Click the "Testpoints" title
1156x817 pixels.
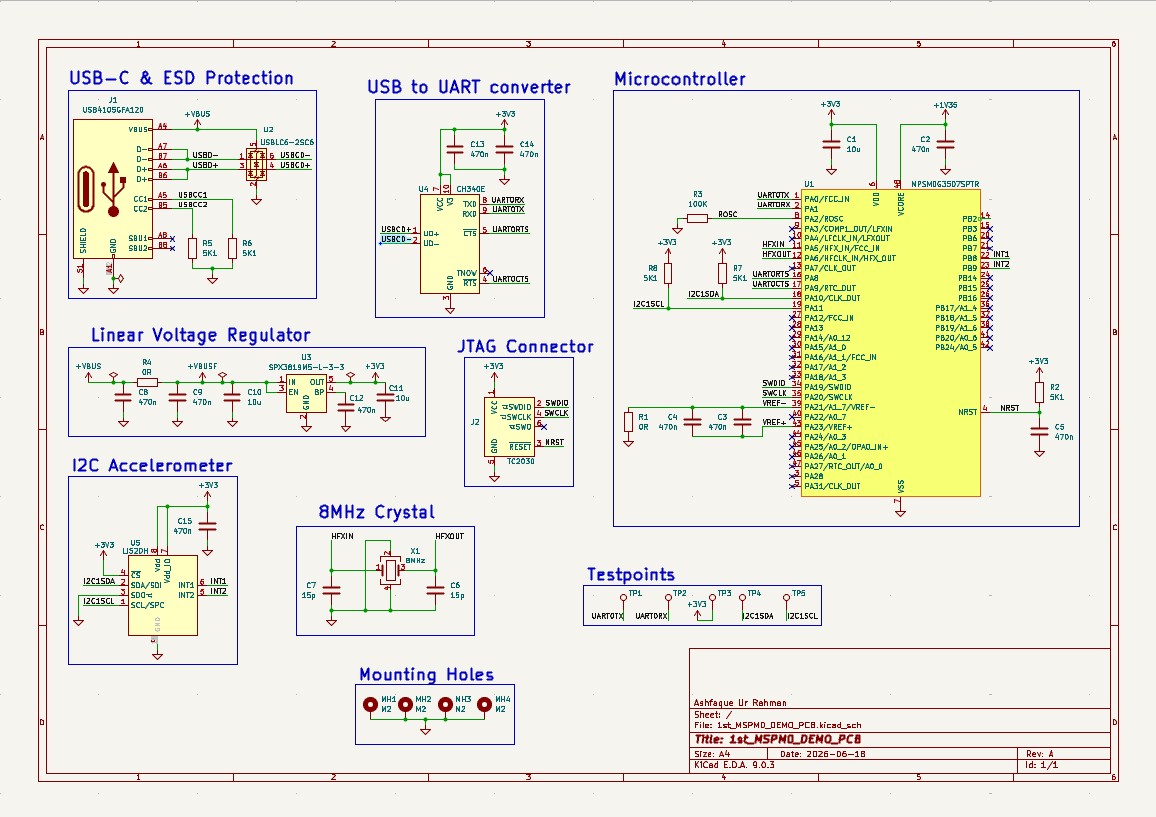(x=630, y=574)
